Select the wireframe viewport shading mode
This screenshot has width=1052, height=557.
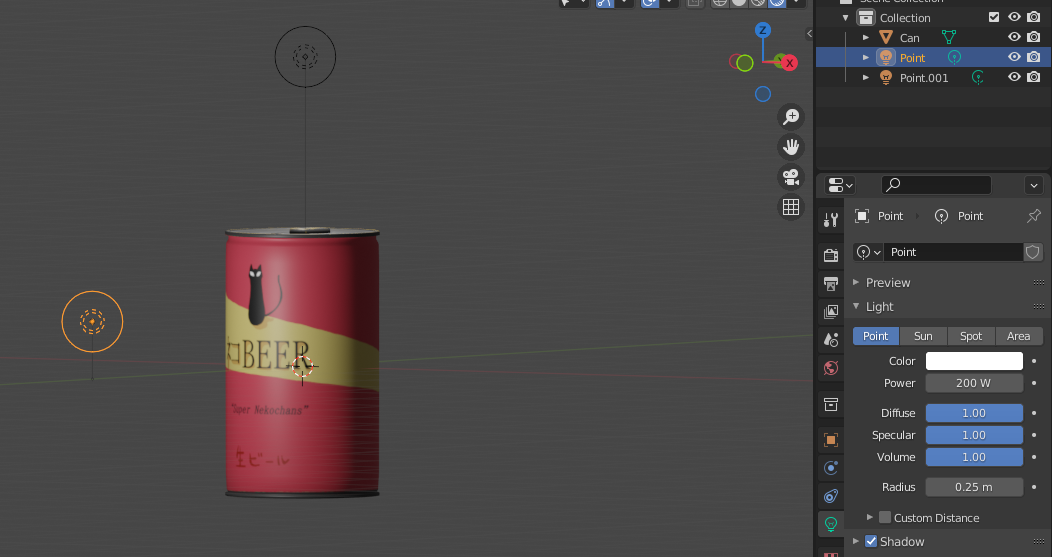pos(720,2)
